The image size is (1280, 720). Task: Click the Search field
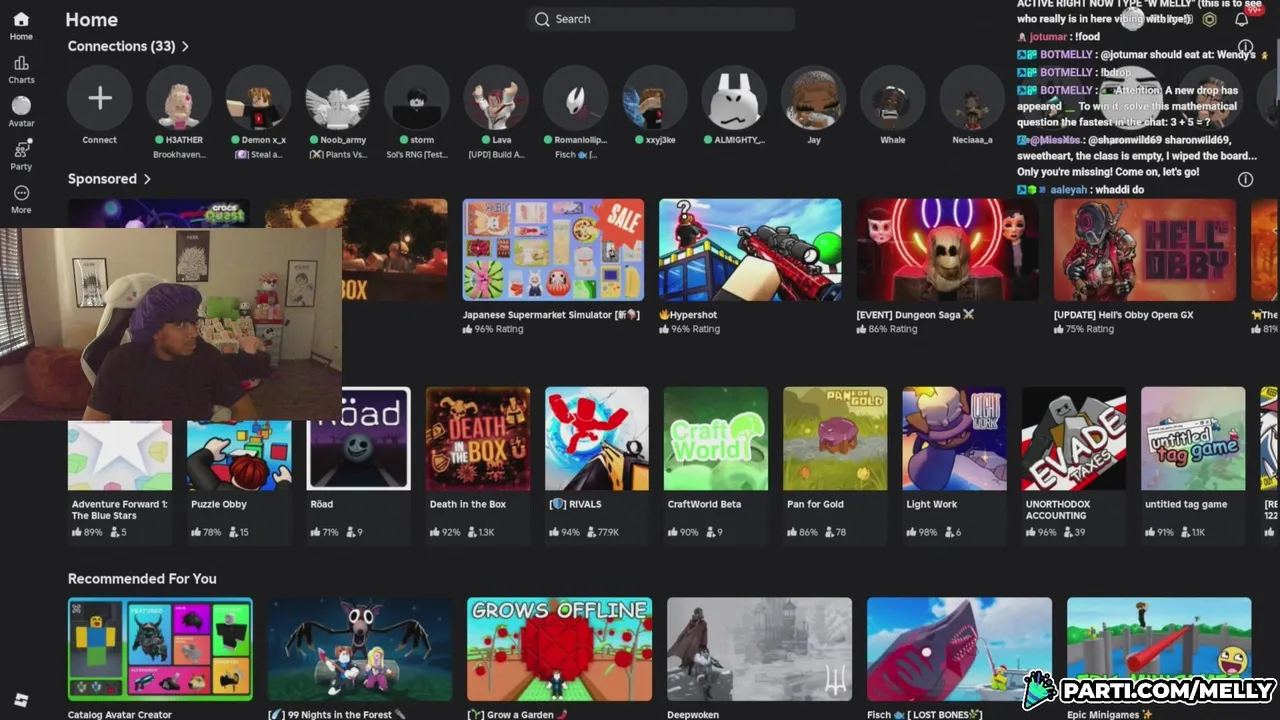point(661,19)
